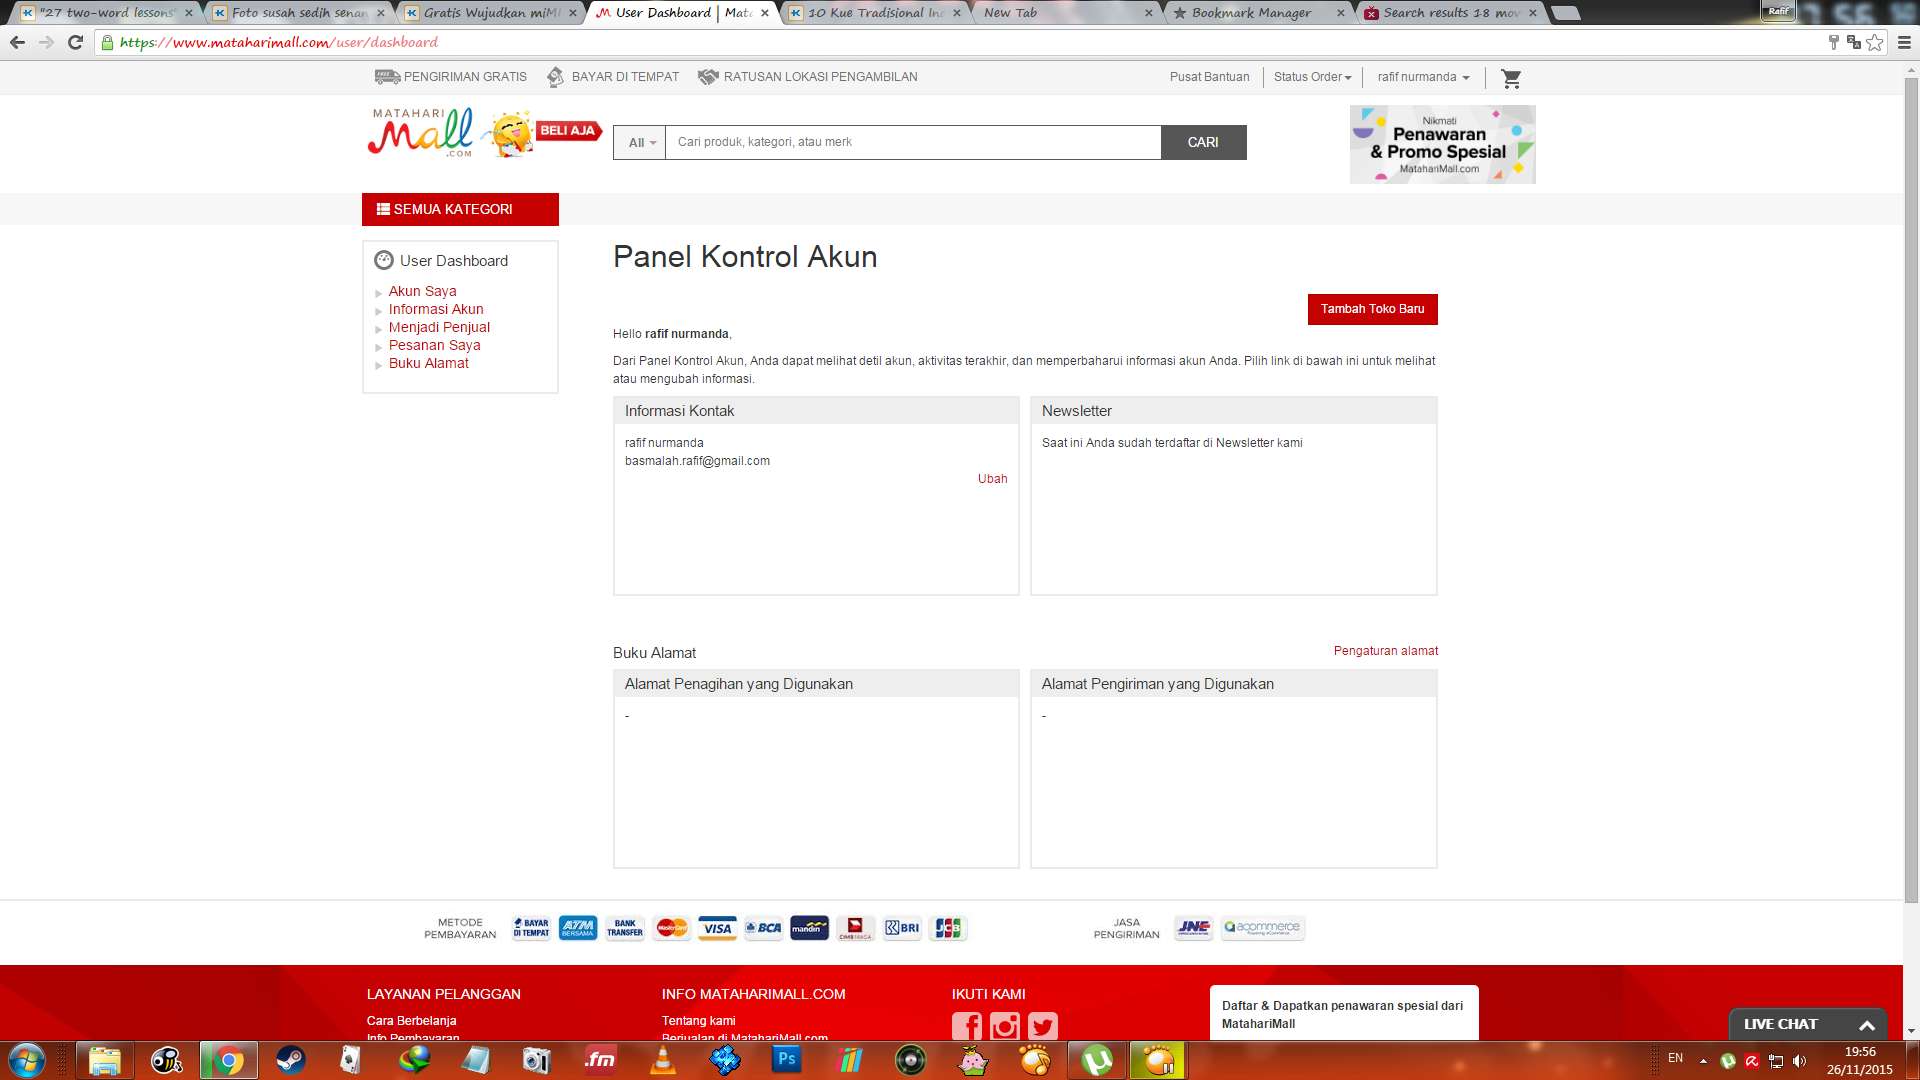Click the Windows Start button
Image resolution: width=1920 pixels, height=1080 pixels.
click(27, 1060)
